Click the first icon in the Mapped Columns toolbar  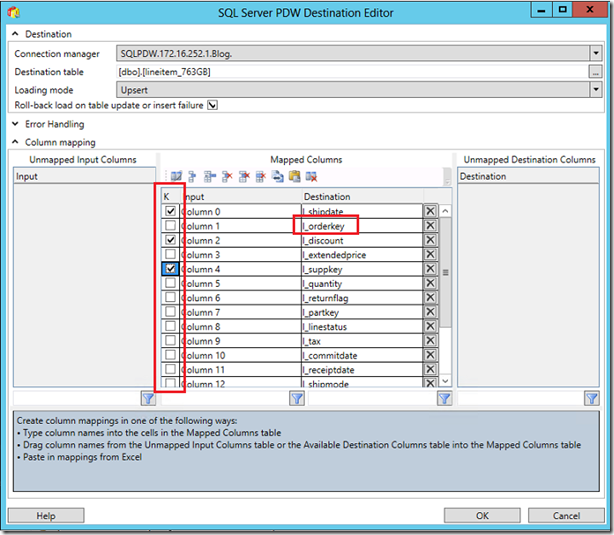click(x=177, y=176)
